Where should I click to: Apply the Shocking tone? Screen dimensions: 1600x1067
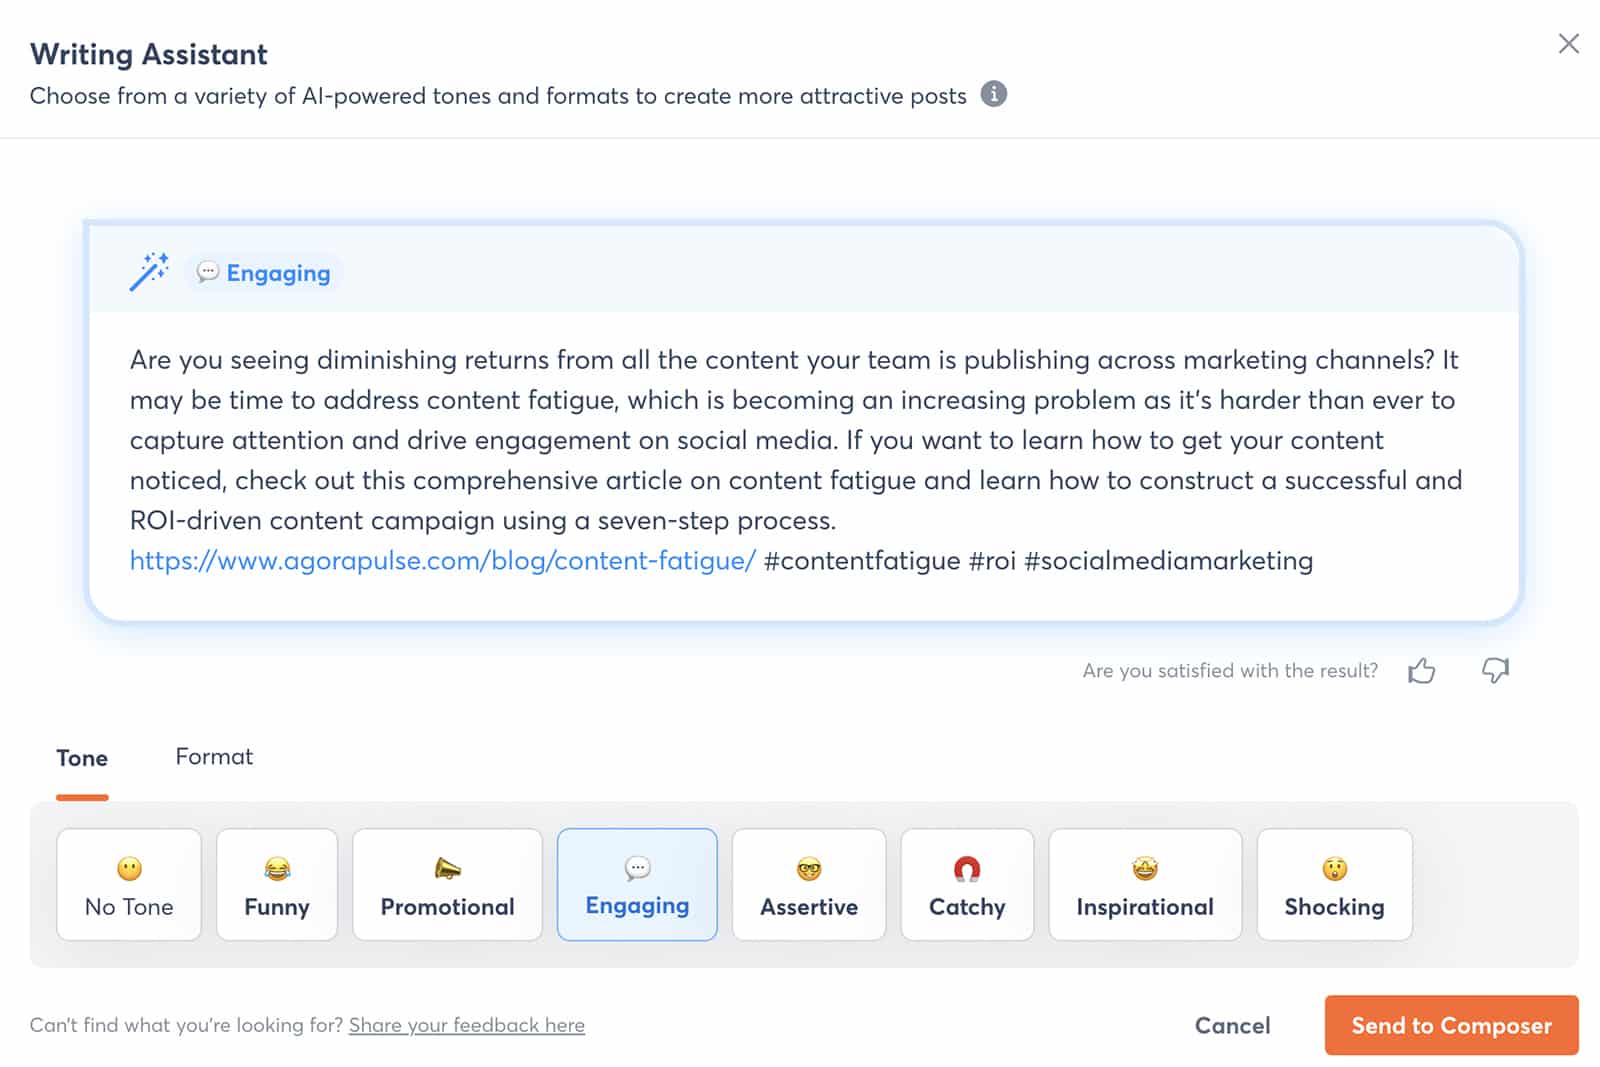[x=1334, y=885]
